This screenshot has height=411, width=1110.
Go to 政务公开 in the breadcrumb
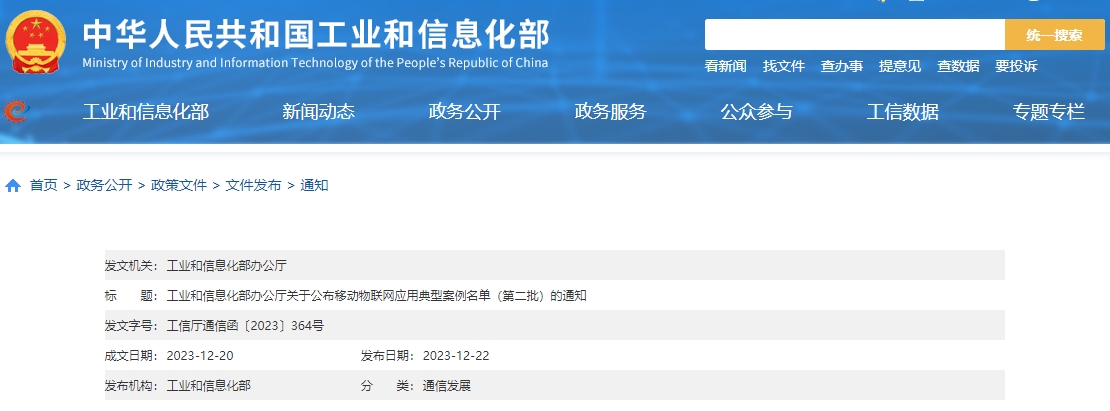click(x=104, y=186)
